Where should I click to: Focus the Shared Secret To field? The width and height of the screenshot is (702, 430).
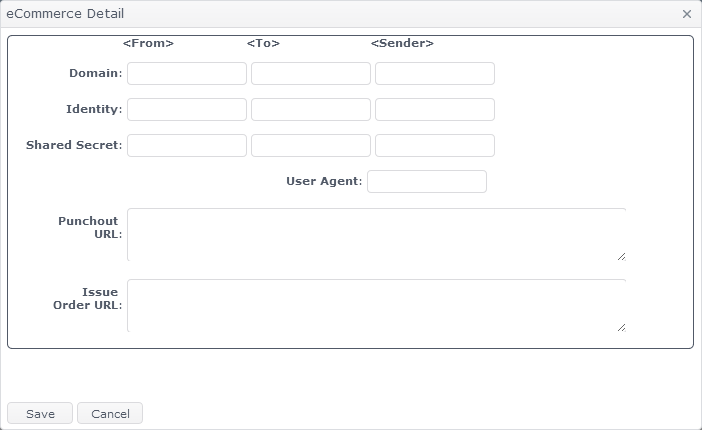[310, 145]
